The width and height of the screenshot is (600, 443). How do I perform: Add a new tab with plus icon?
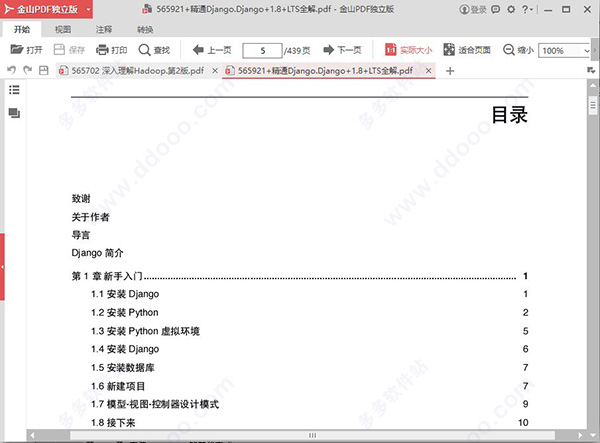click(x=450, y=71)
